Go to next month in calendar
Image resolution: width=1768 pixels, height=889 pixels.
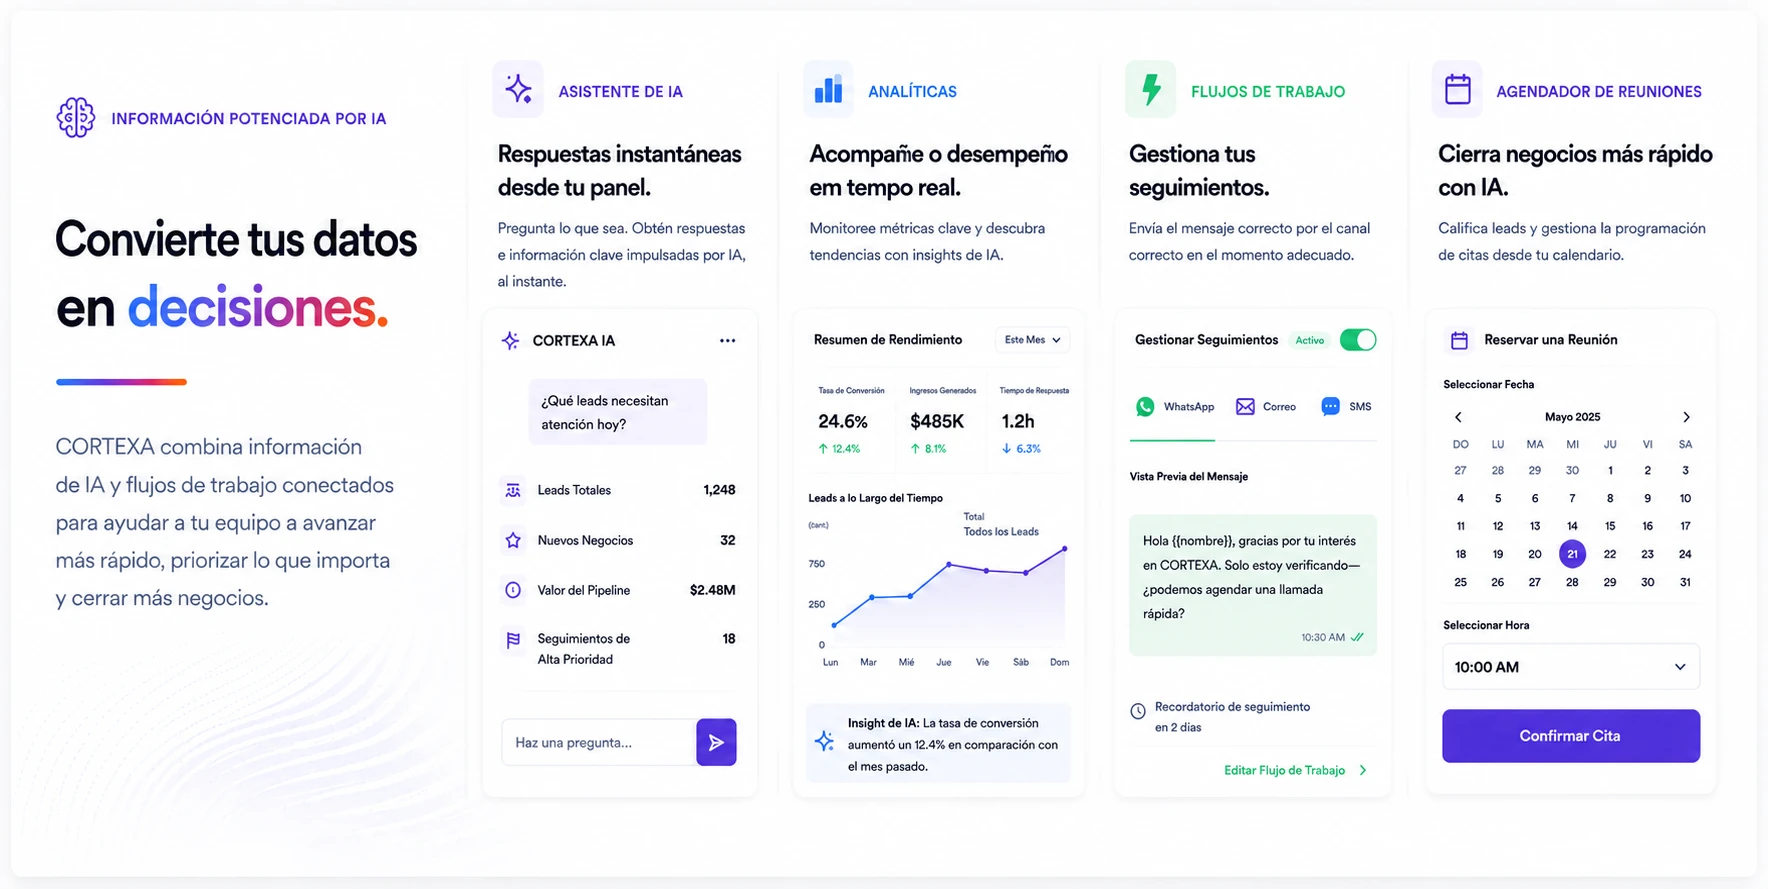tap(1686, 417)
